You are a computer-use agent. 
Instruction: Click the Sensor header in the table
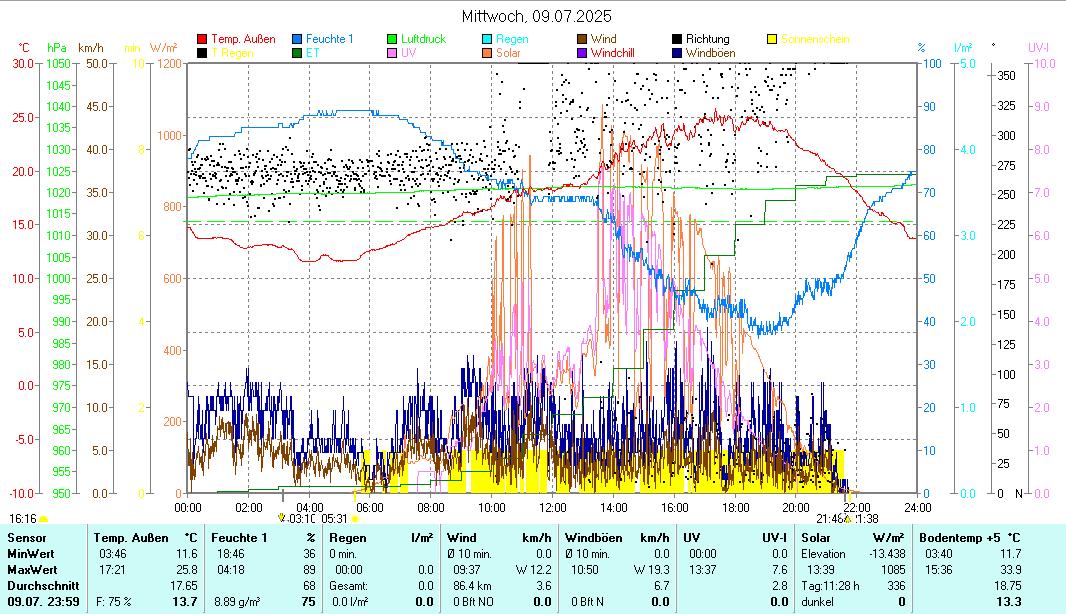tap(27, 538)
